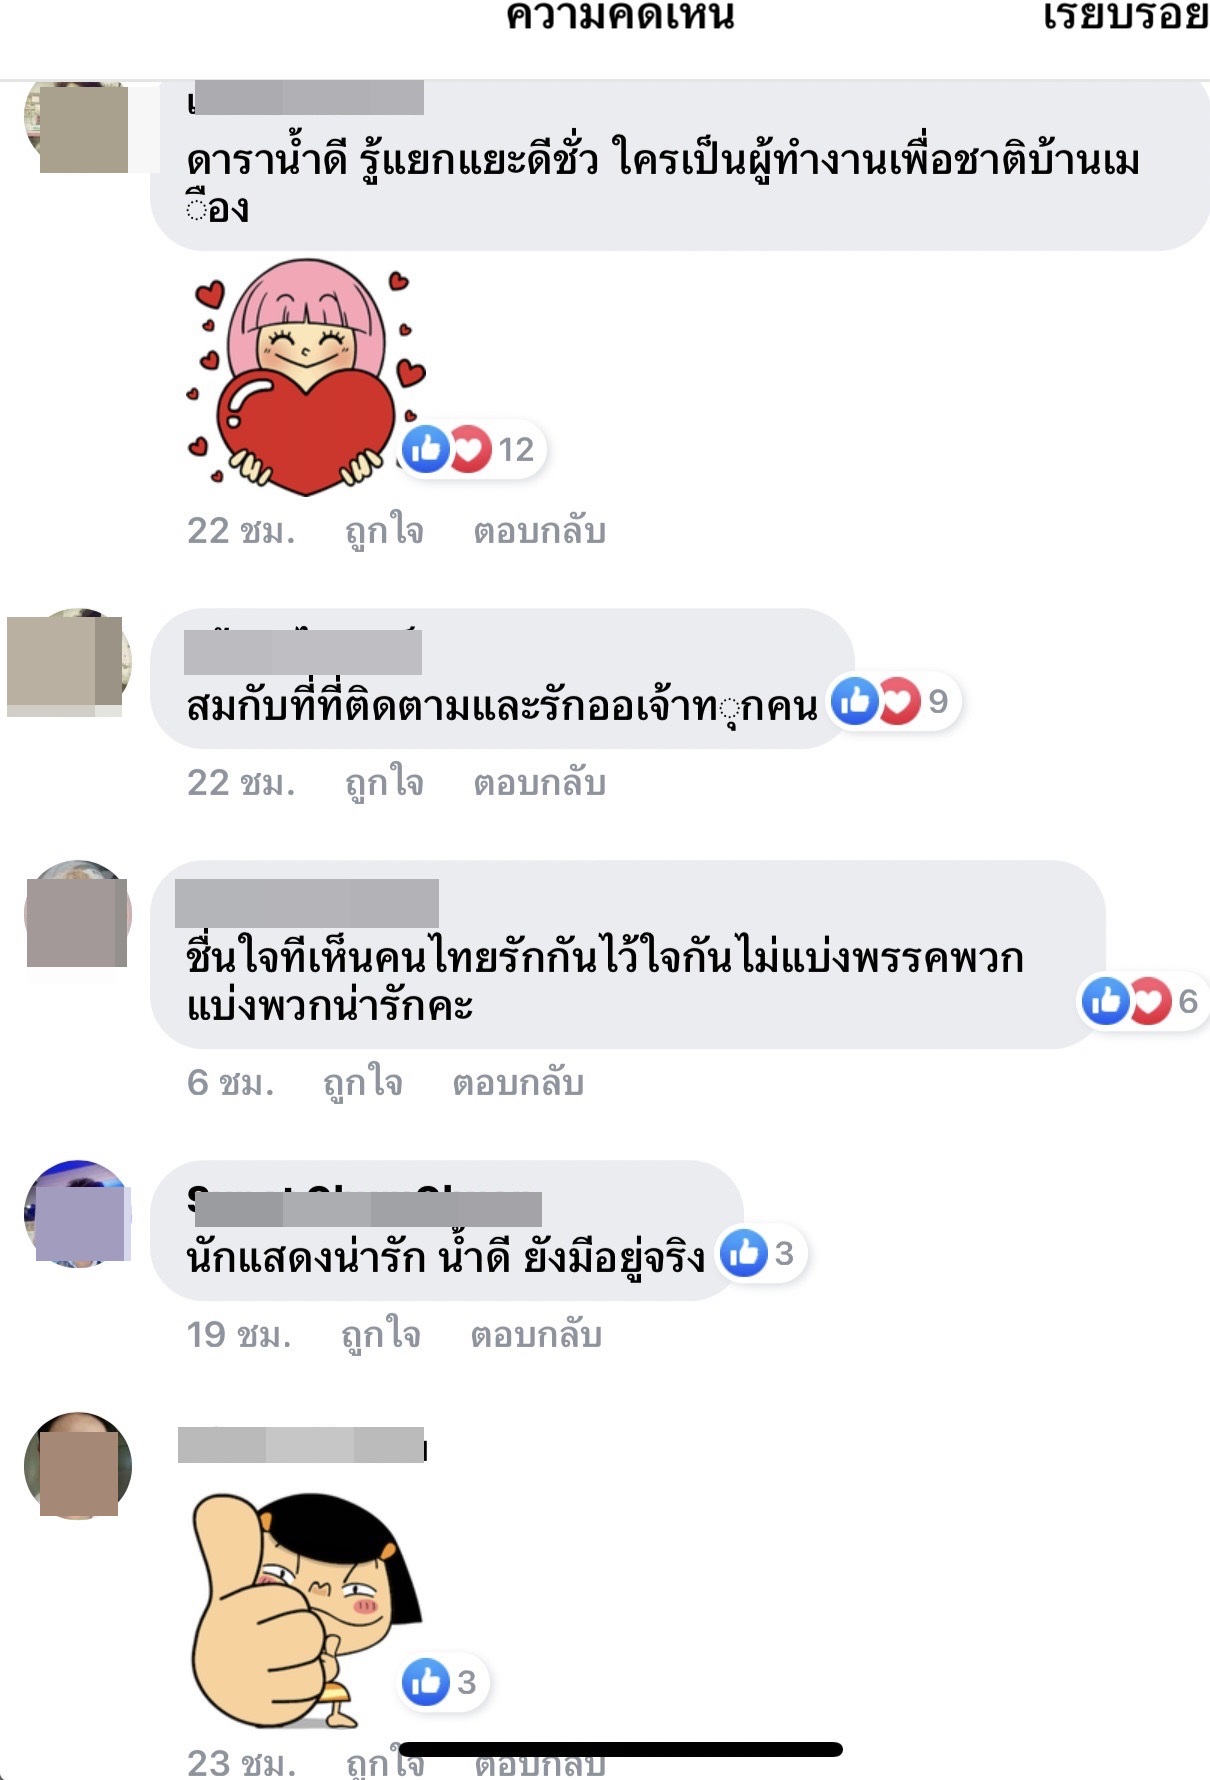Like the first comment posted 22 ชม. ago

click(384, 531)
